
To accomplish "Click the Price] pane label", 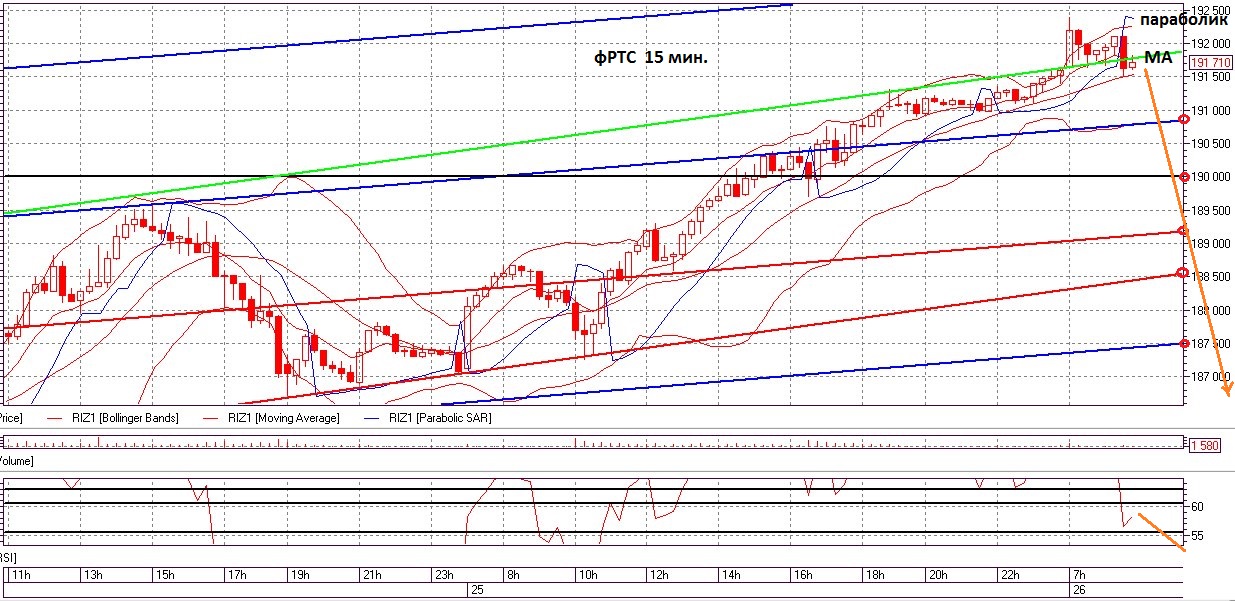I will tap(12, 418).
